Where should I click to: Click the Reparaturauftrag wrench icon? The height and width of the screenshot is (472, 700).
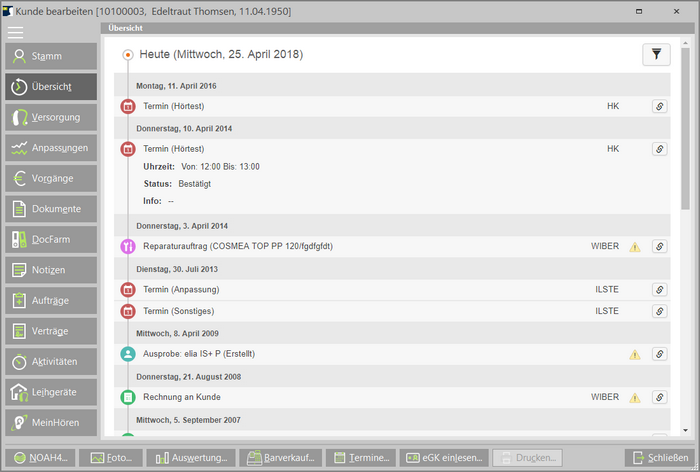[x=128, y=246]
